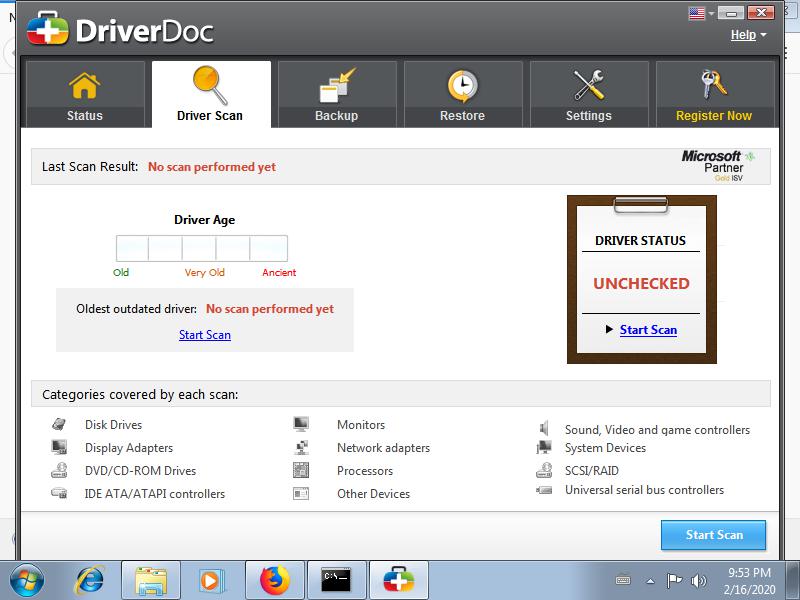Click the volume speaker tray icon
The image size is (800, 600).
[698, 580]
